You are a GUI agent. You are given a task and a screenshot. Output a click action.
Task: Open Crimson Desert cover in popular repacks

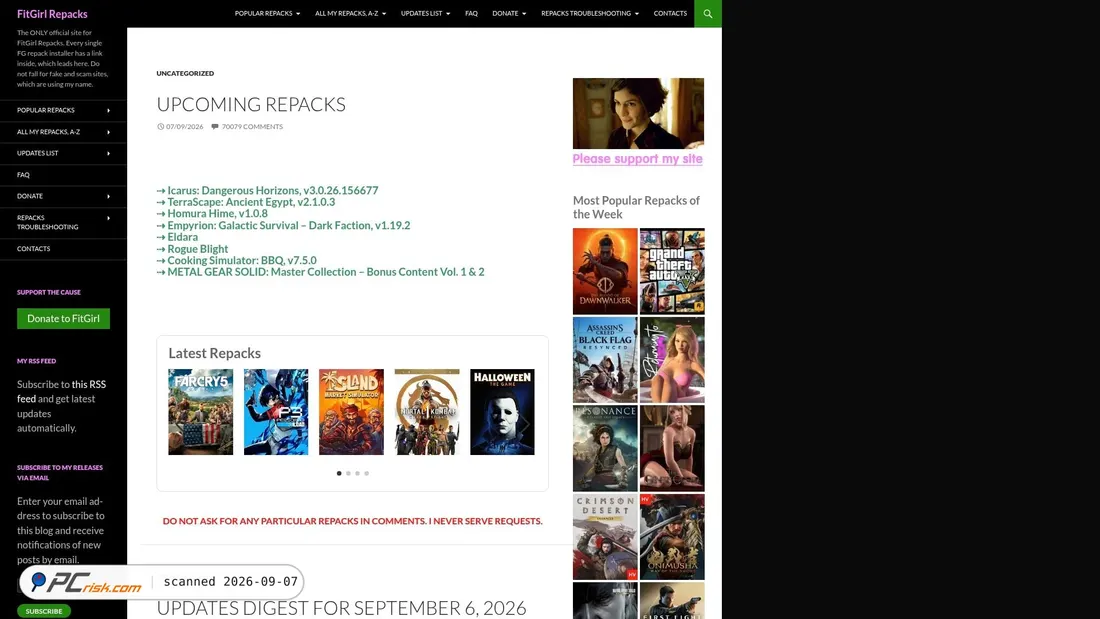click(605, 537)
